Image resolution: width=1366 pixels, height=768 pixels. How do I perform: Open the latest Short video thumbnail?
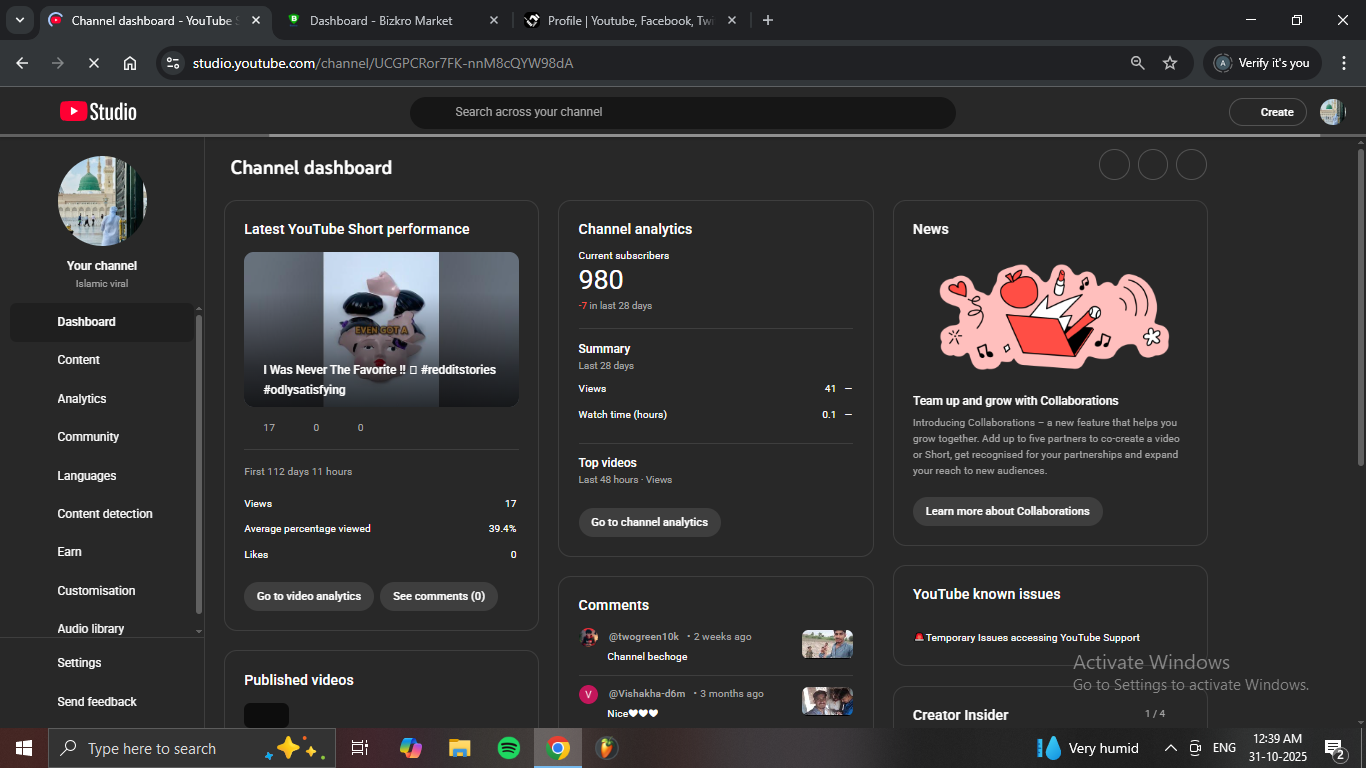(381, 329)
